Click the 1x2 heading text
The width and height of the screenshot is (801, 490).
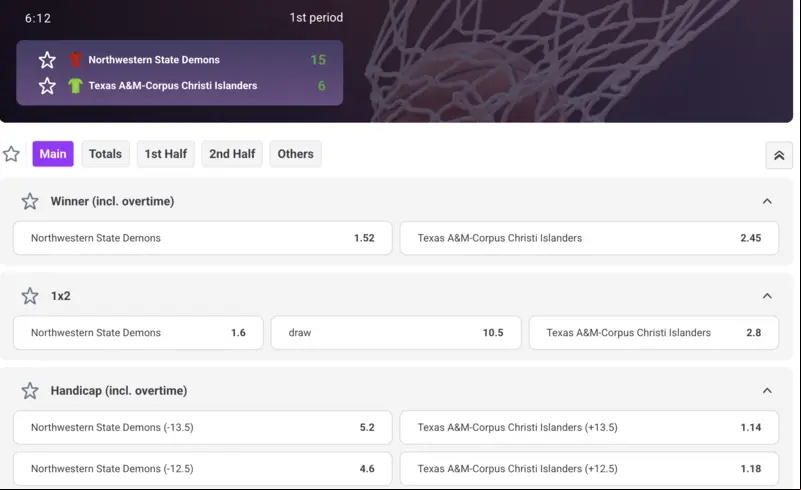[60, 296]
